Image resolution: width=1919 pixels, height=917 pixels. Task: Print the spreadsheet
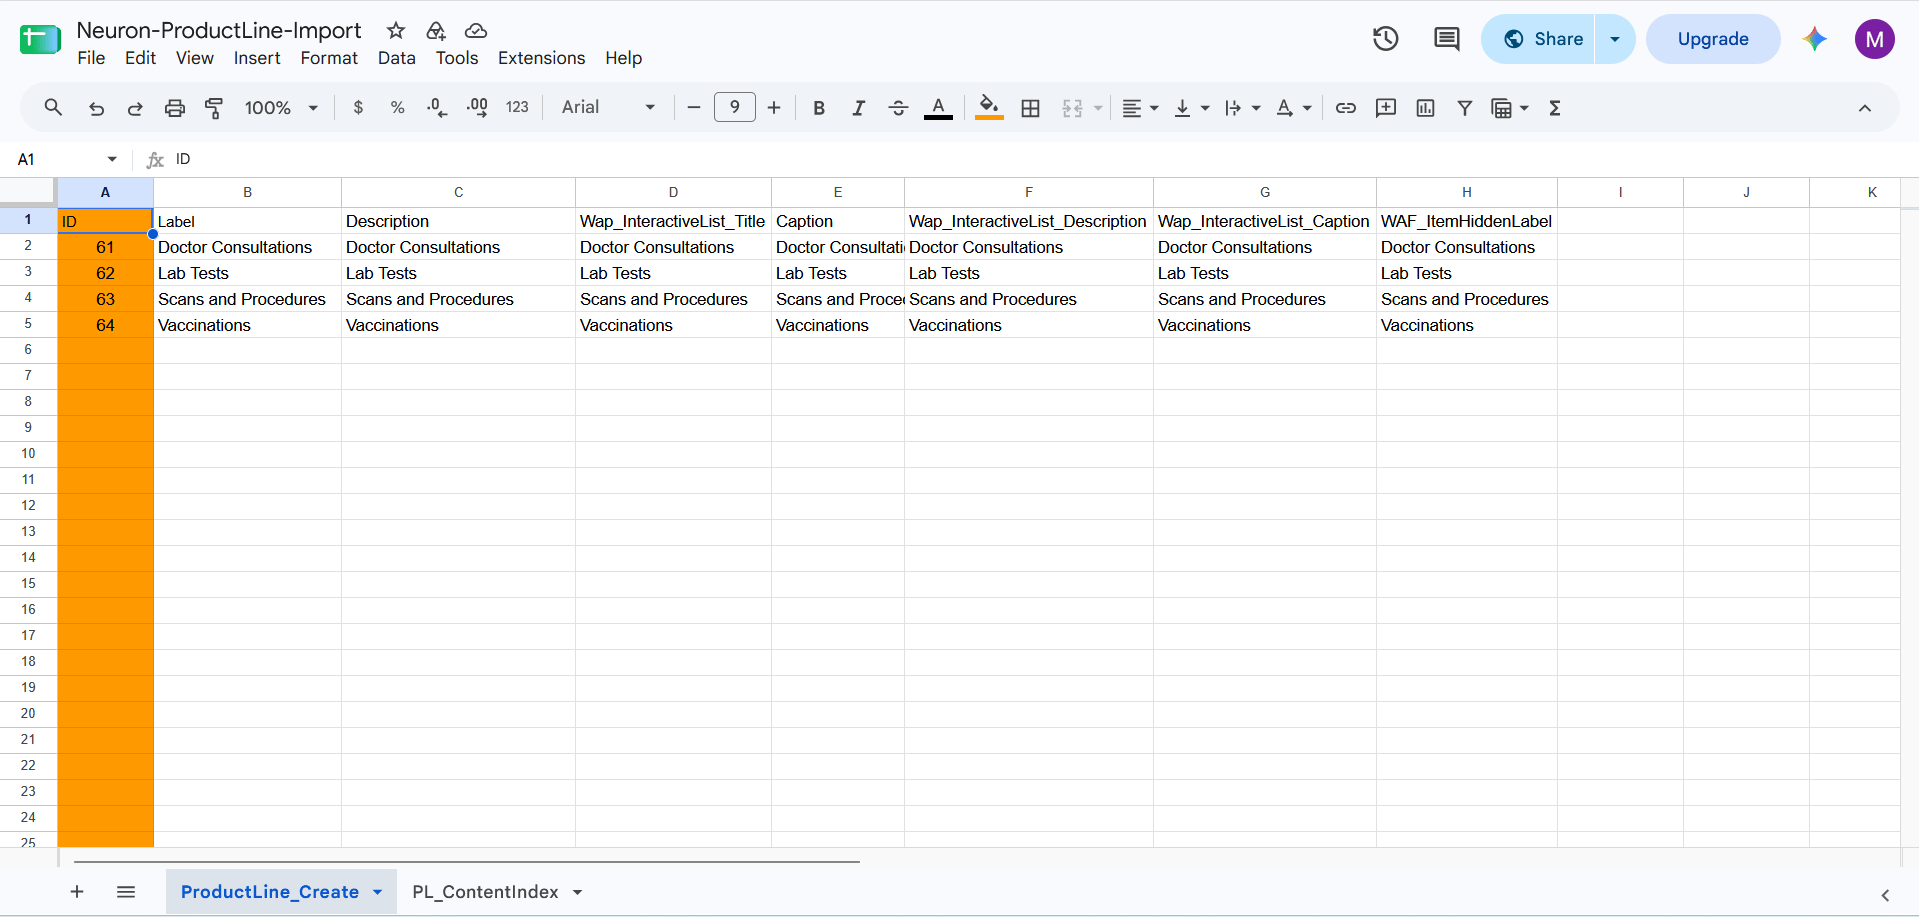175,108
